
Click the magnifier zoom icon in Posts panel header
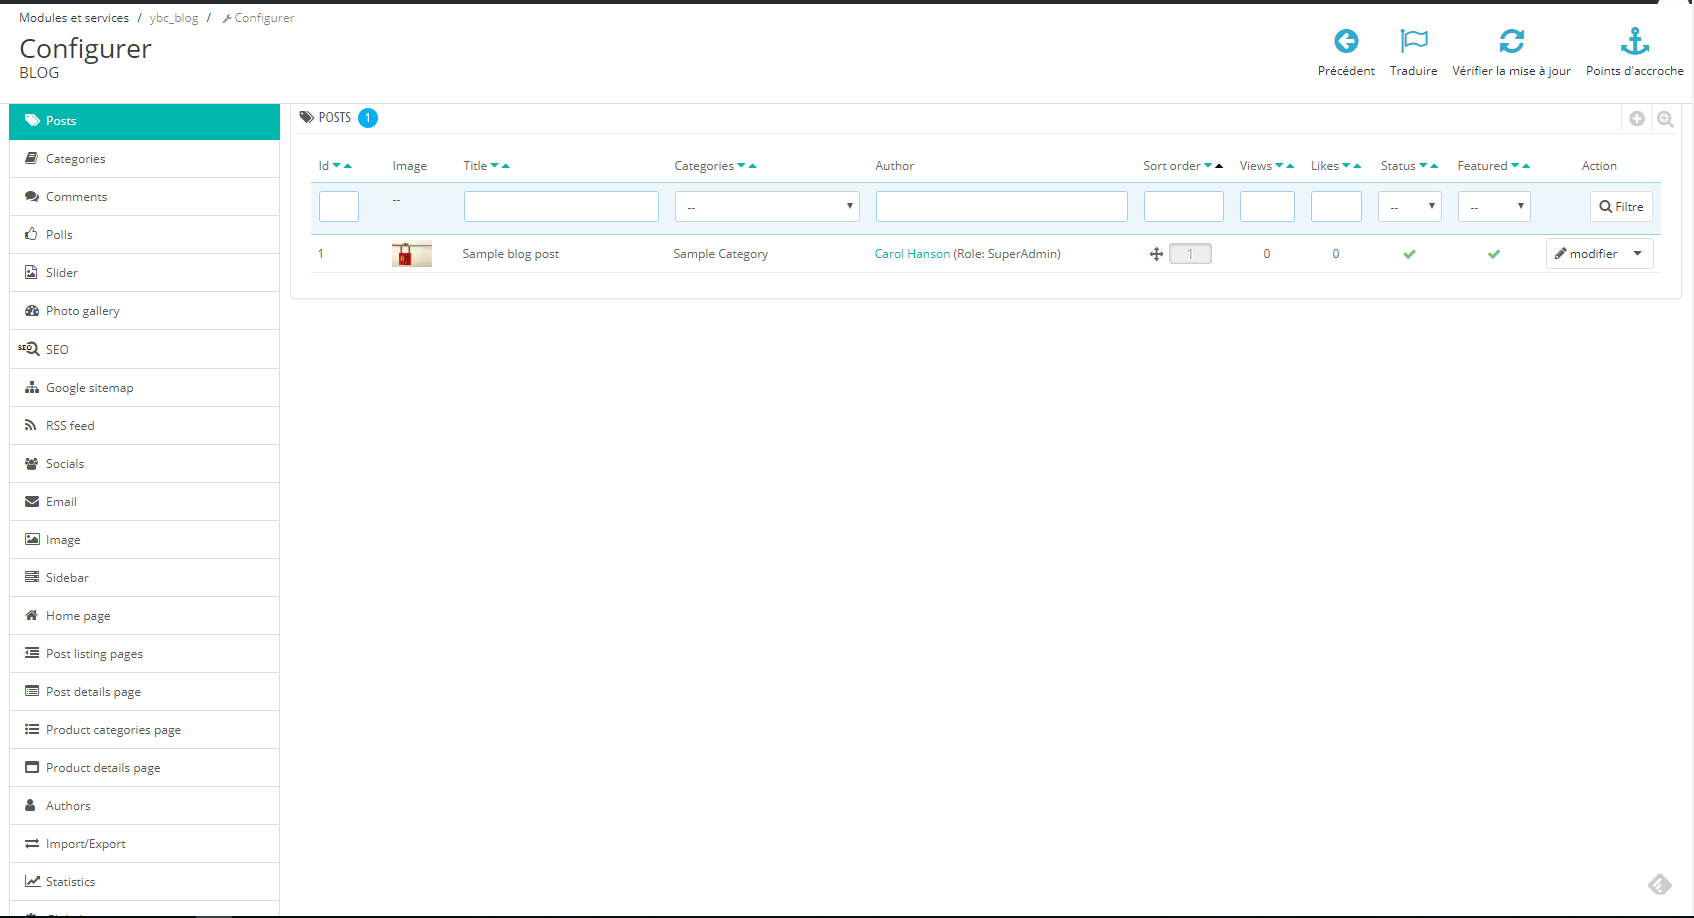coord(1665,119)
